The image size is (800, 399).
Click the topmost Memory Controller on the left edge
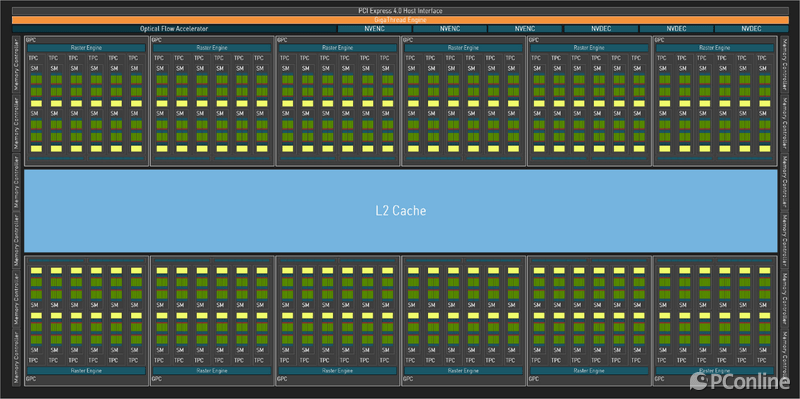tap(16, 64)
